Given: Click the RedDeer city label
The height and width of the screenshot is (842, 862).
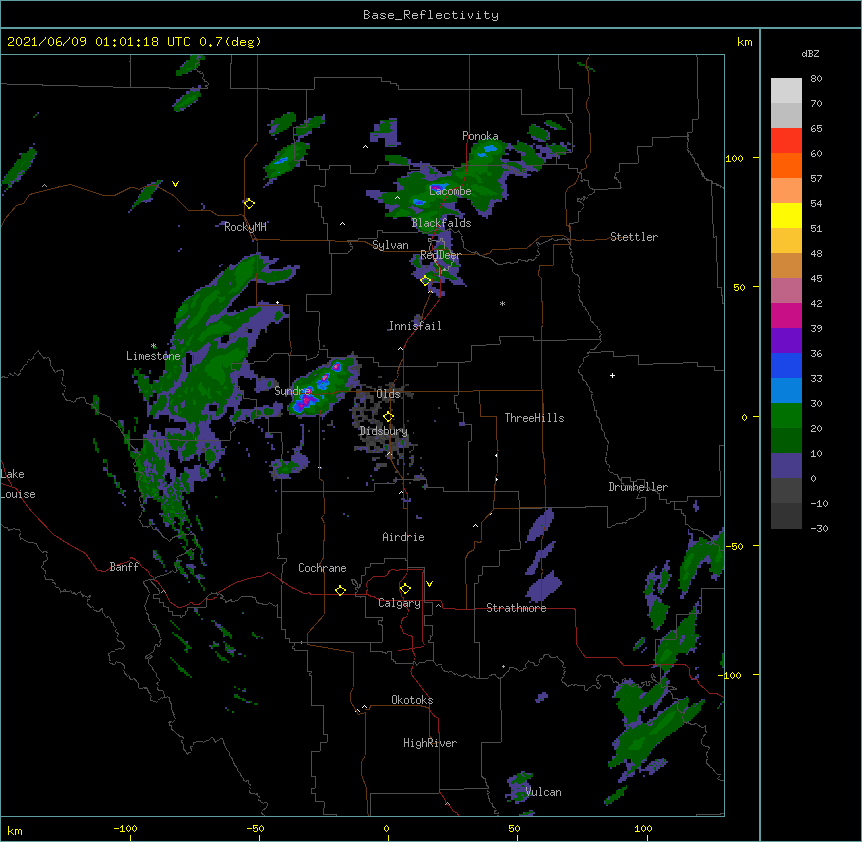Looking at the screenshot, I should coord(440,255).
